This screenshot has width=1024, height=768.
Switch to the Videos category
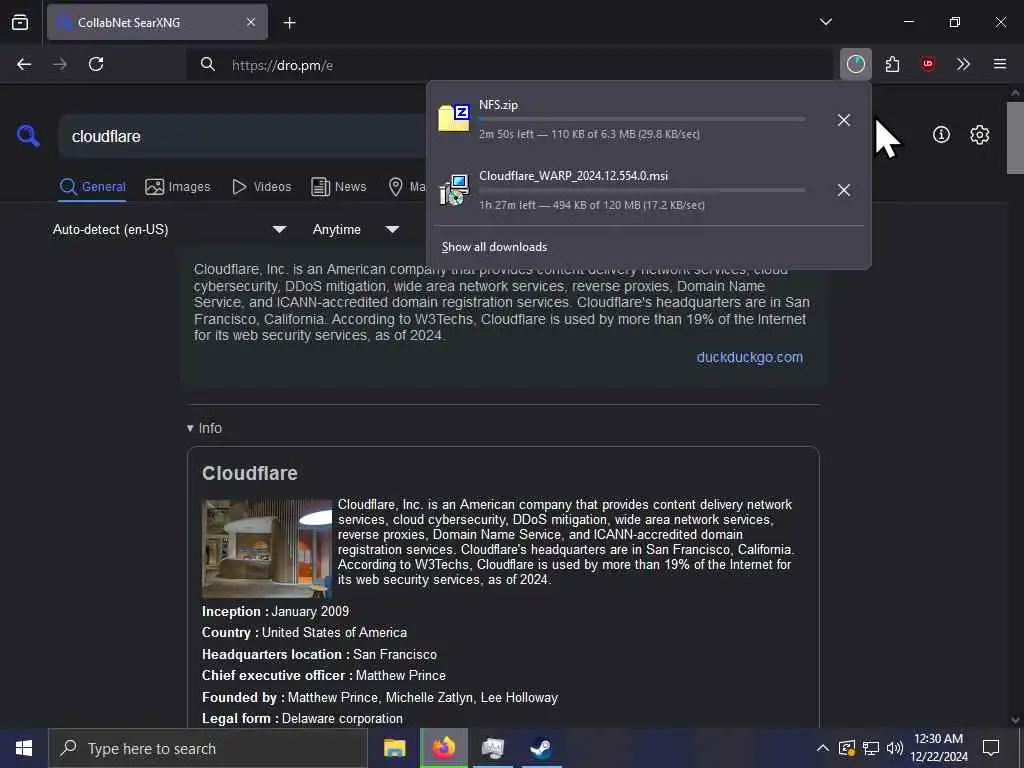[262, 187]
